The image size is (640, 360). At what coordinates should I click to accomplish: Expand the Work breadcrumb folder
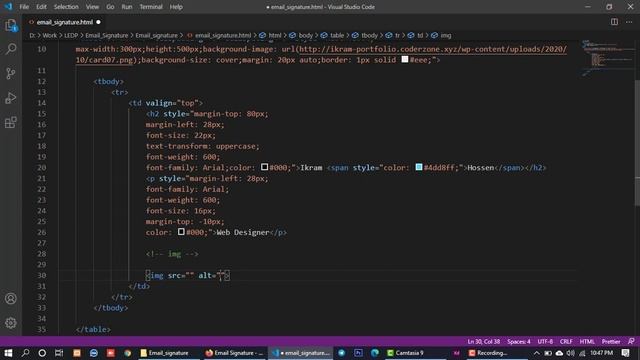click(x=50, y=36)
